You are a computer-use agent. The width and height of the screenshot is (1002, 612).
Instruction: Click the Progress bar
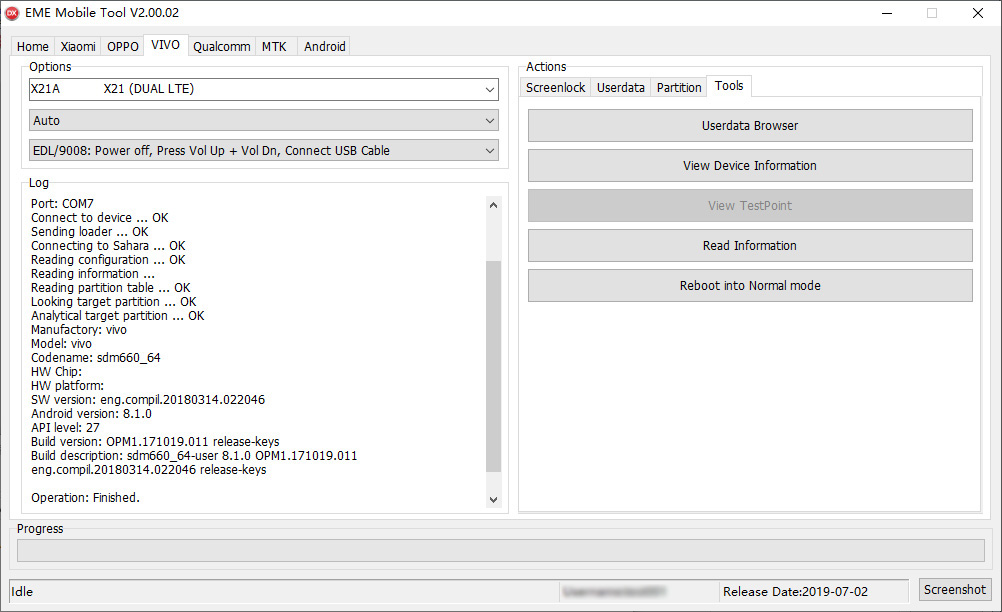click(500, 550)
